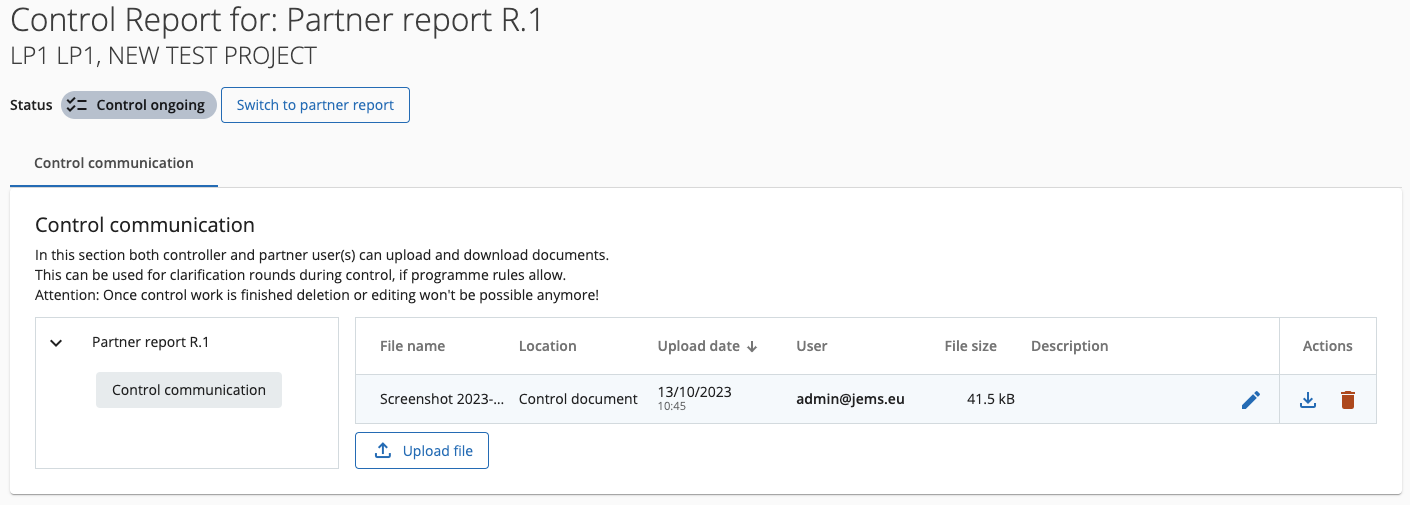The width and height of the screenshot is (1410, 505).
Task: Select Control communication in the tree
Action: pos(189,390)
